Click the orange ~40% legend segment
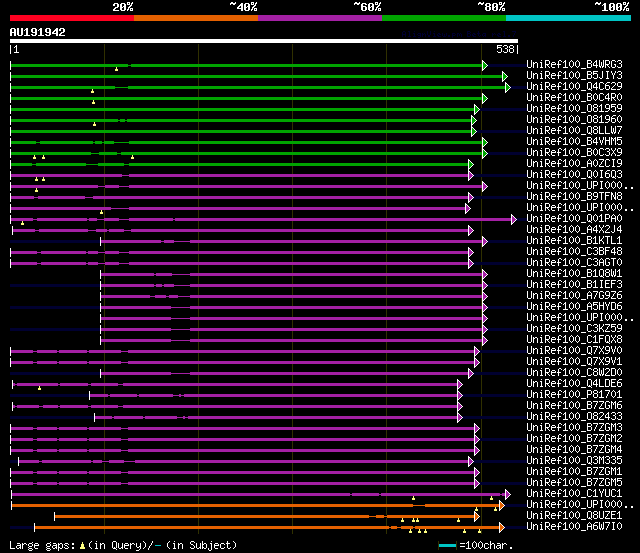The image size is (640, 553). [x=196, y=18]
